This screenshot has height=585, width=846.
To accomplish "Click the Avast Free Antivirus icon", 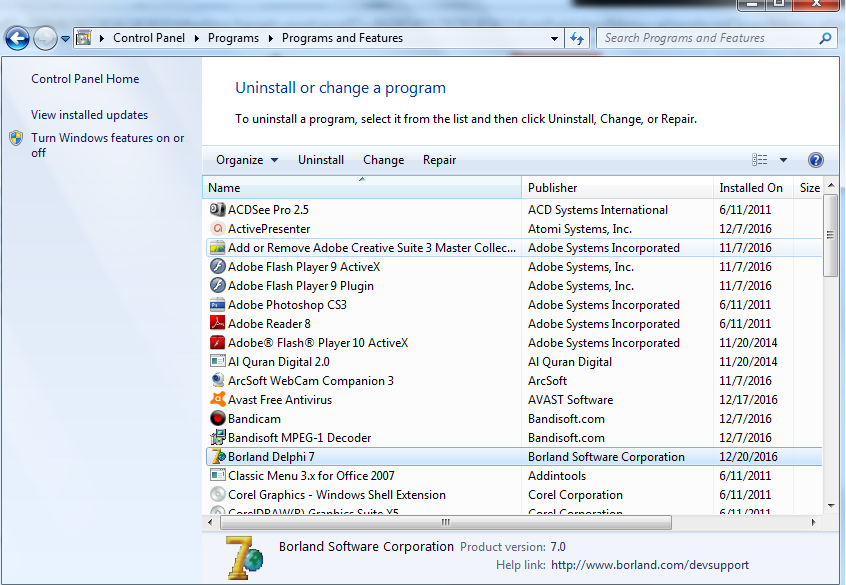I will tap(217, 399).
